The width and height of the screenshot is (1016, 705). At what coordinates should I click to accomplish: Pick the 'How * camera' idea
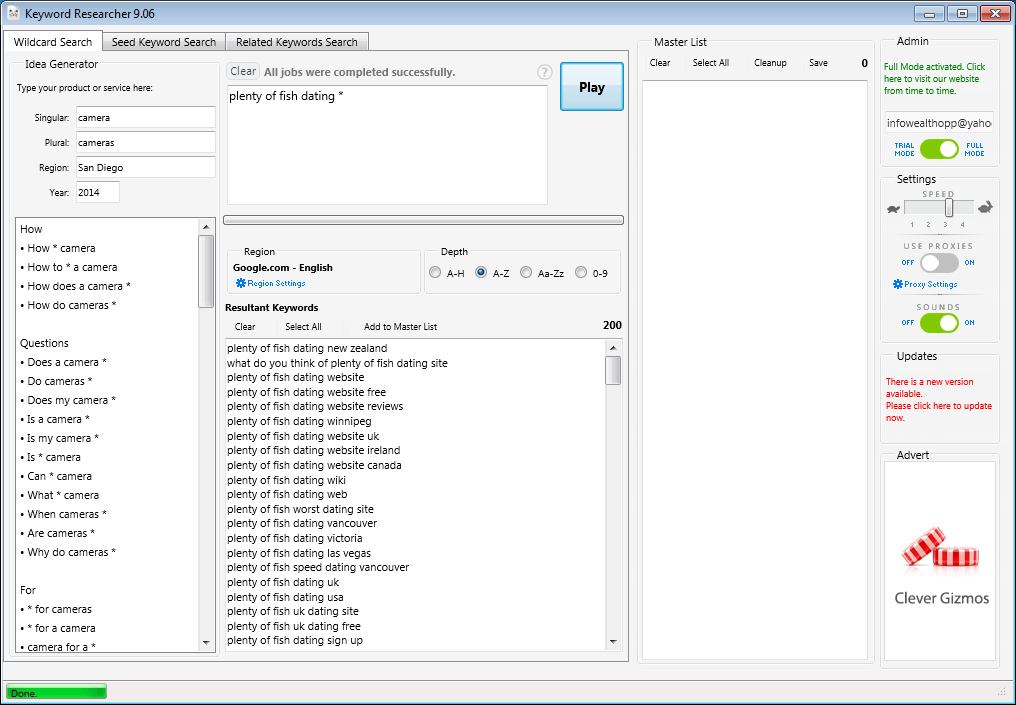coord(58,248)
